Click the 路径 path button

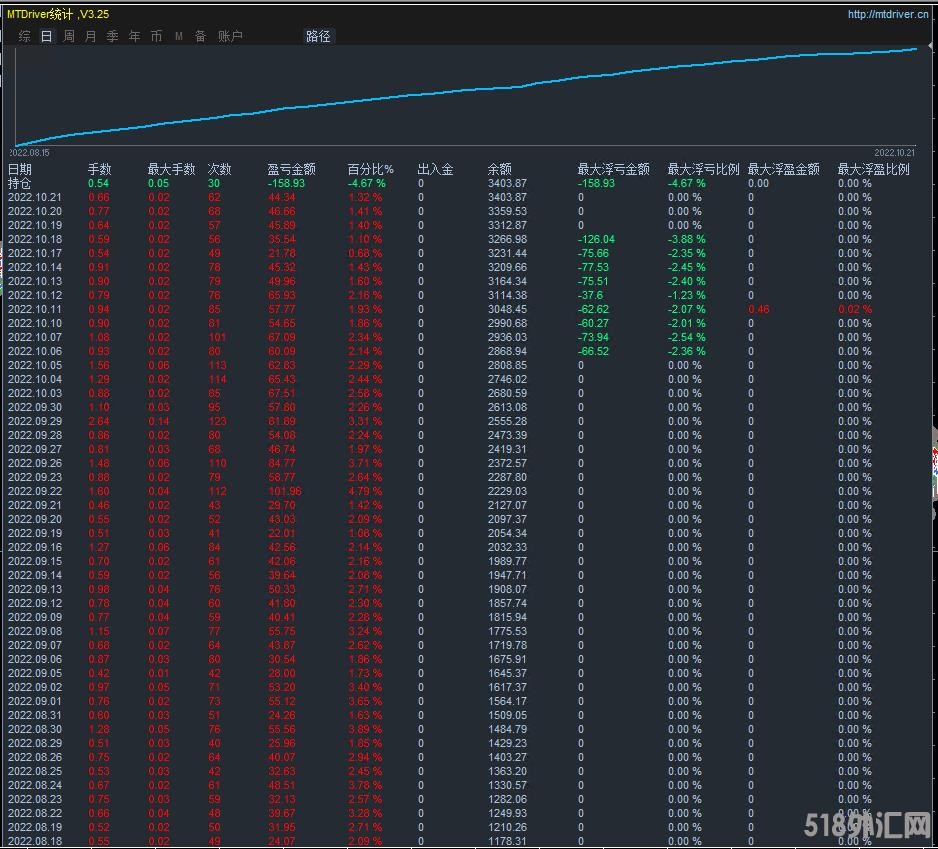(318, 36)
